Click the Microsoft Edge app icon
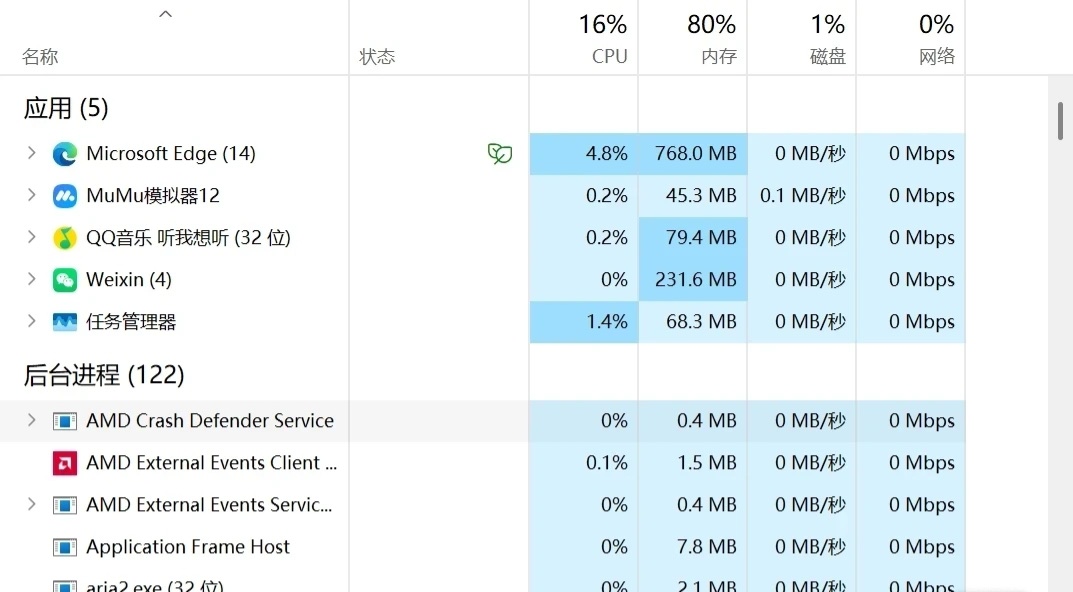The image size is (1073, 592). point(65,154)
